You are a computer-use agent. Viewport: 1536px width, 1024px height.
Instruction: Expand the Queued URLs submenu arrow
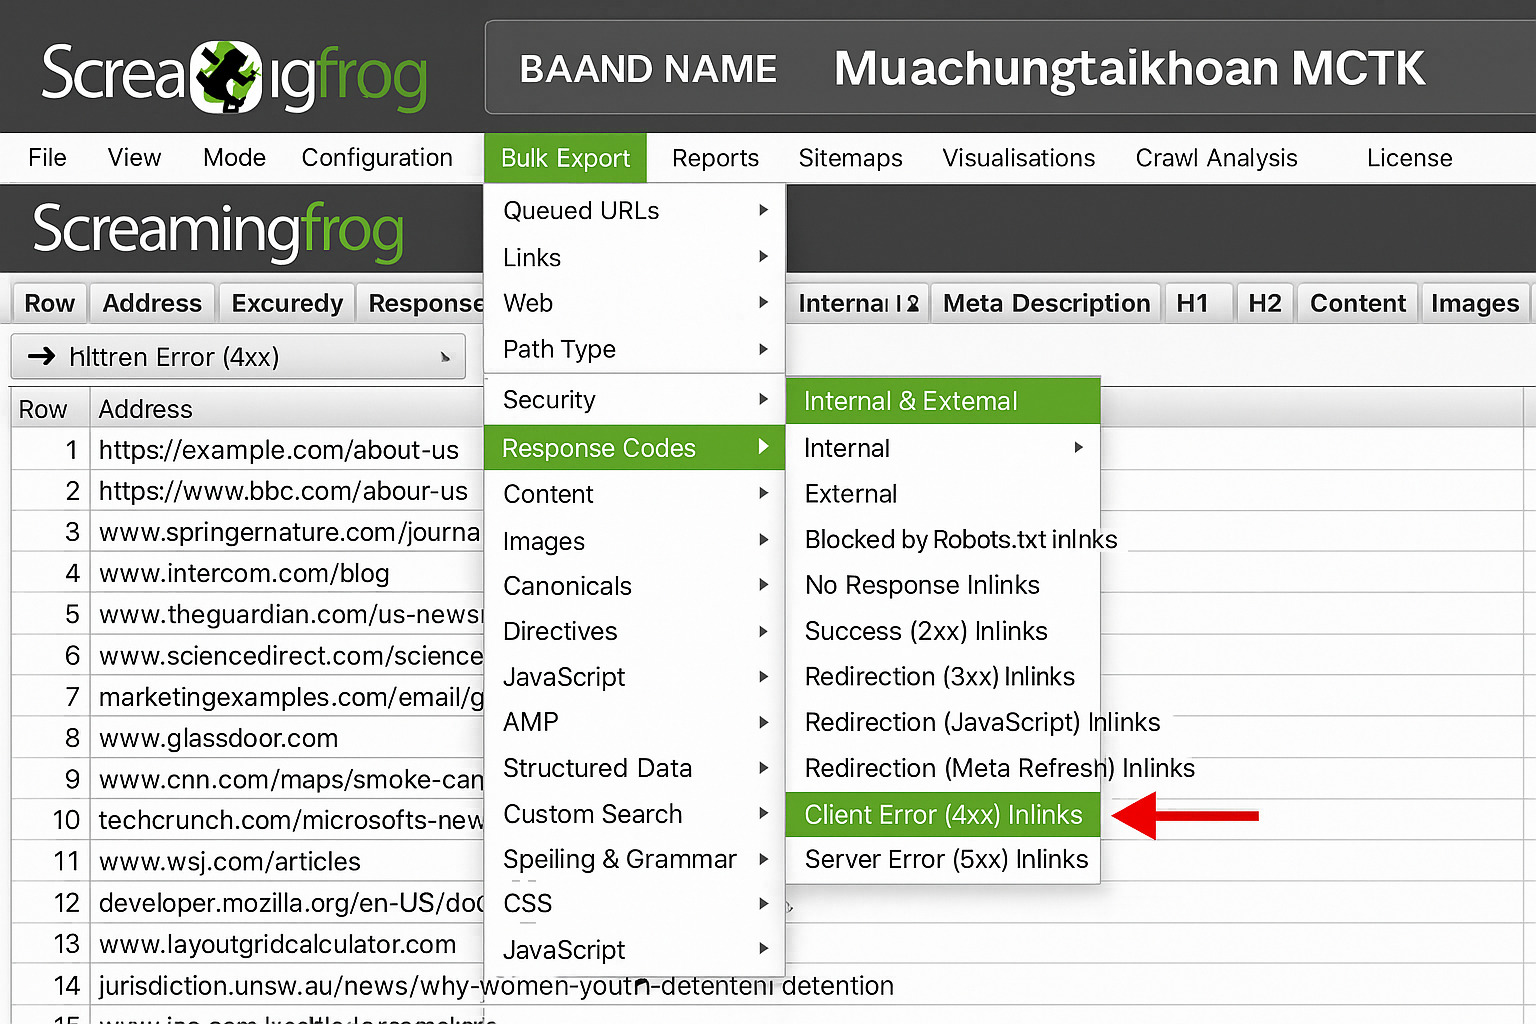pyautogui.click(x=763, y=210)
